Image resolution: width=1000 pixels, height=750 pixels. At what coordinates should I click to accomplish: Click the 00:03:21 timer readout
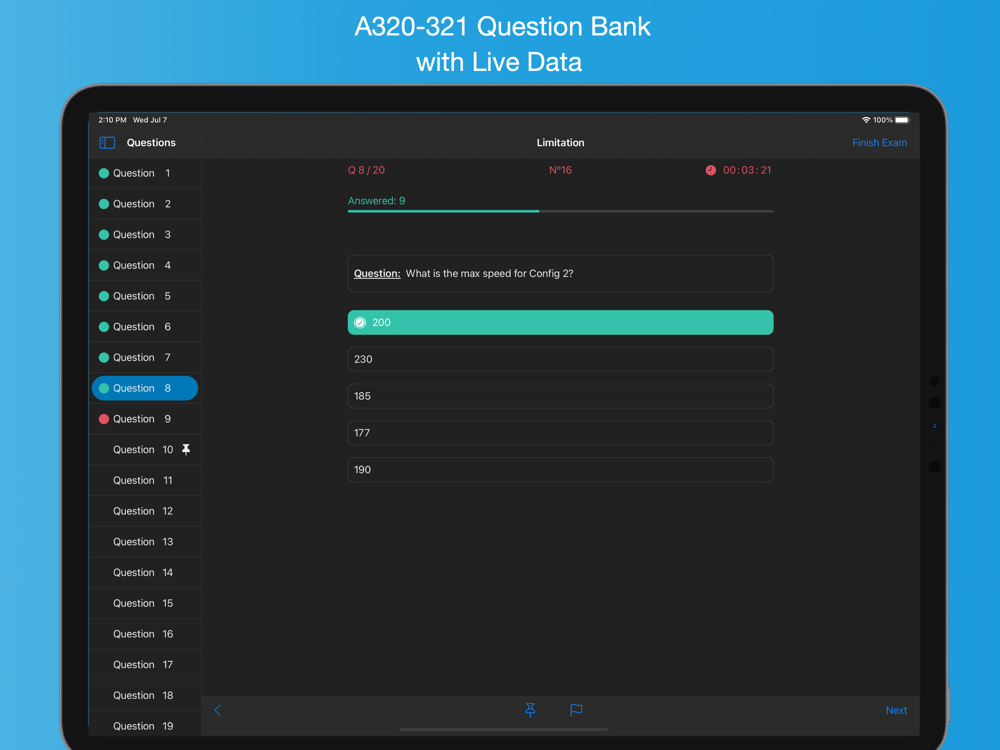click(747, 170)
